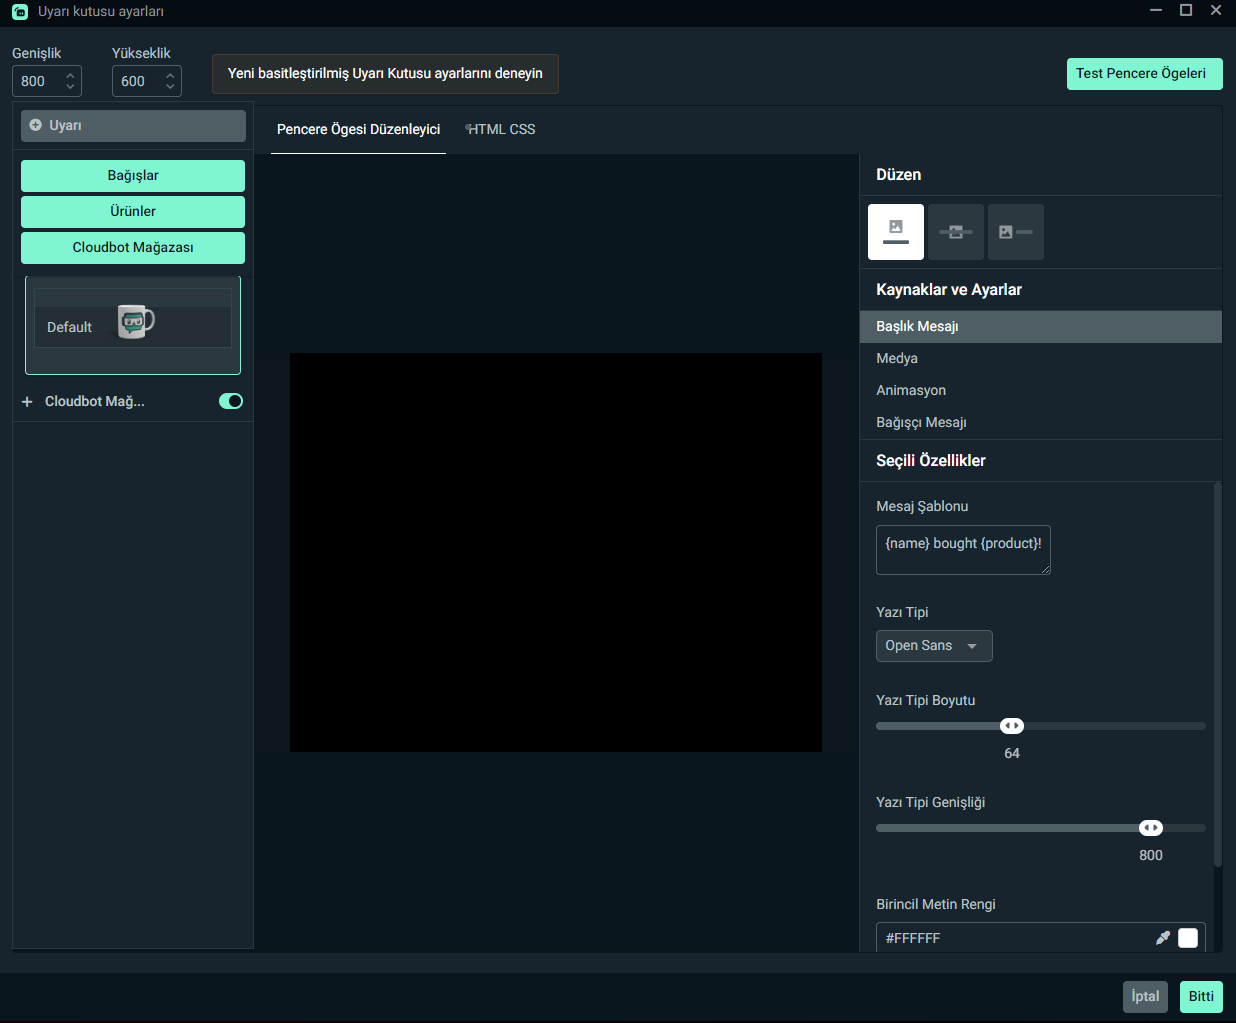Click the plus icon beside Uyarı

tap(36, 125)
